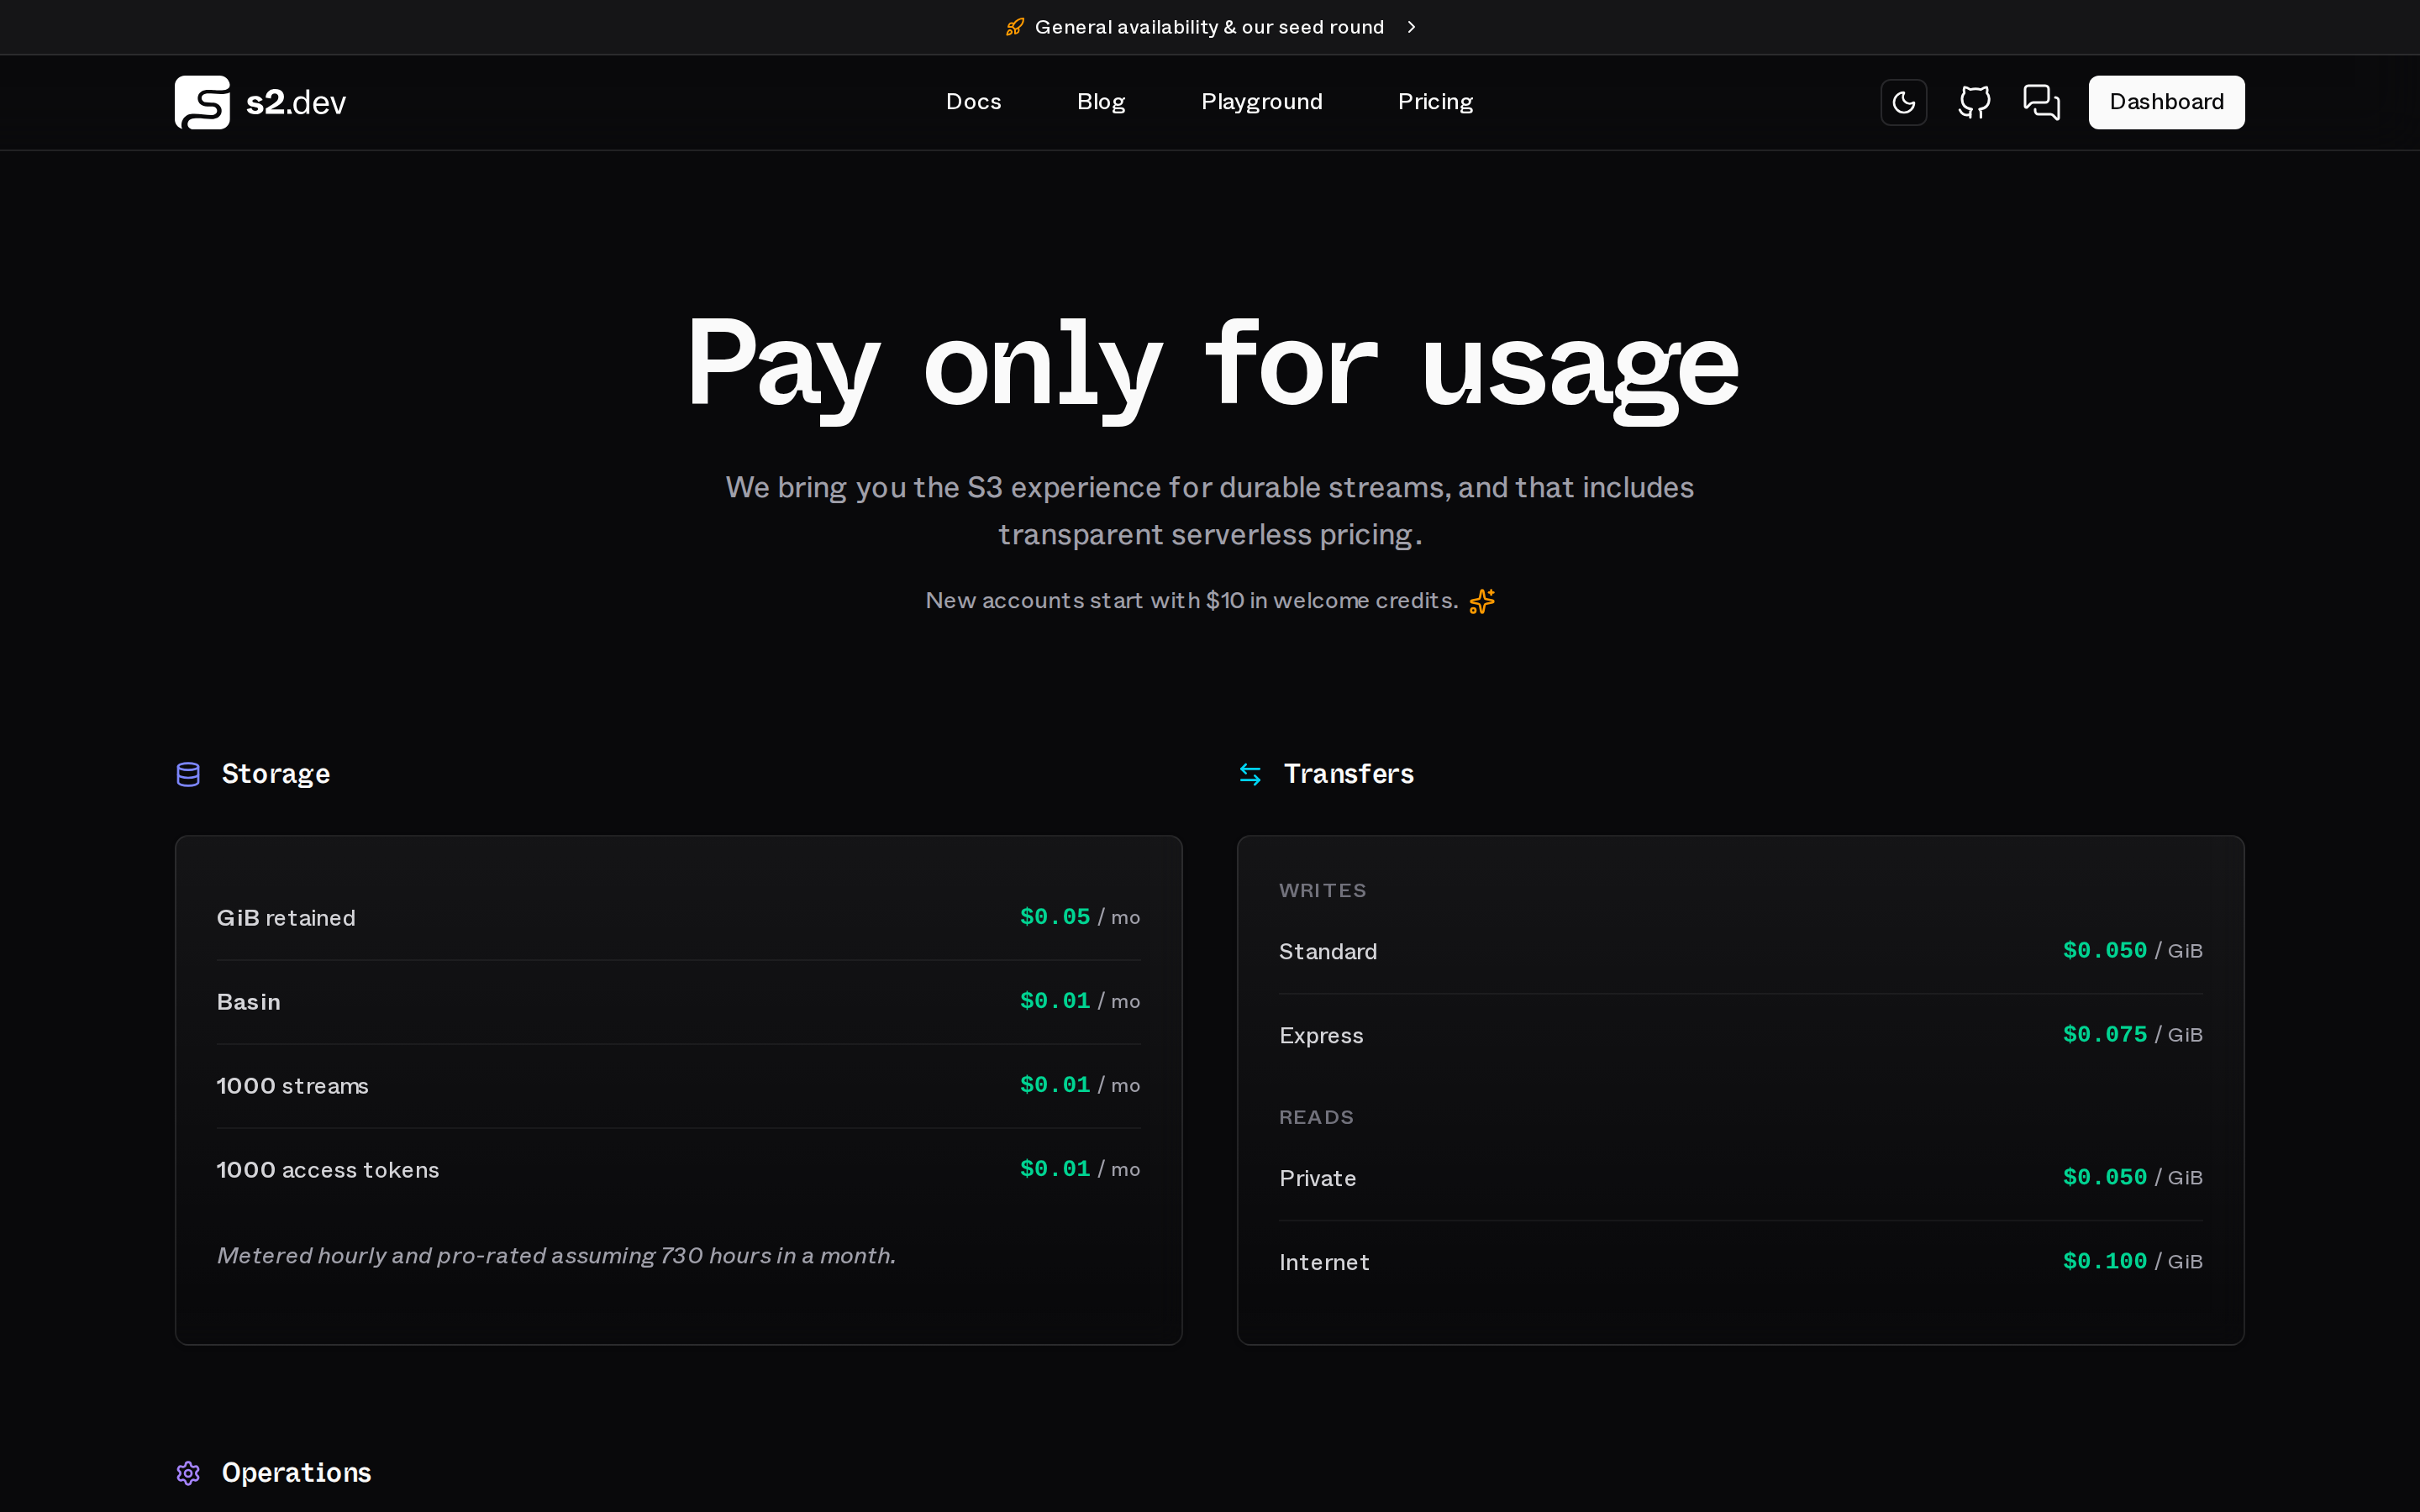Expand the announcement banner chevron arrow
2420x1512 pixels.
pyautogui.click(x=1411, y=27)
